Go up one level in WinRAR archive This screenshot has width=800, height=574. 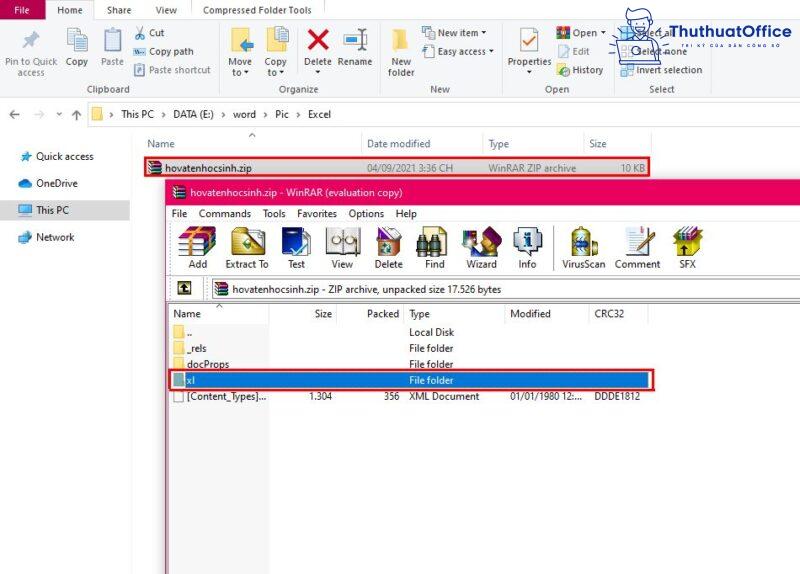pyautogui.click(x=184, y=288)
